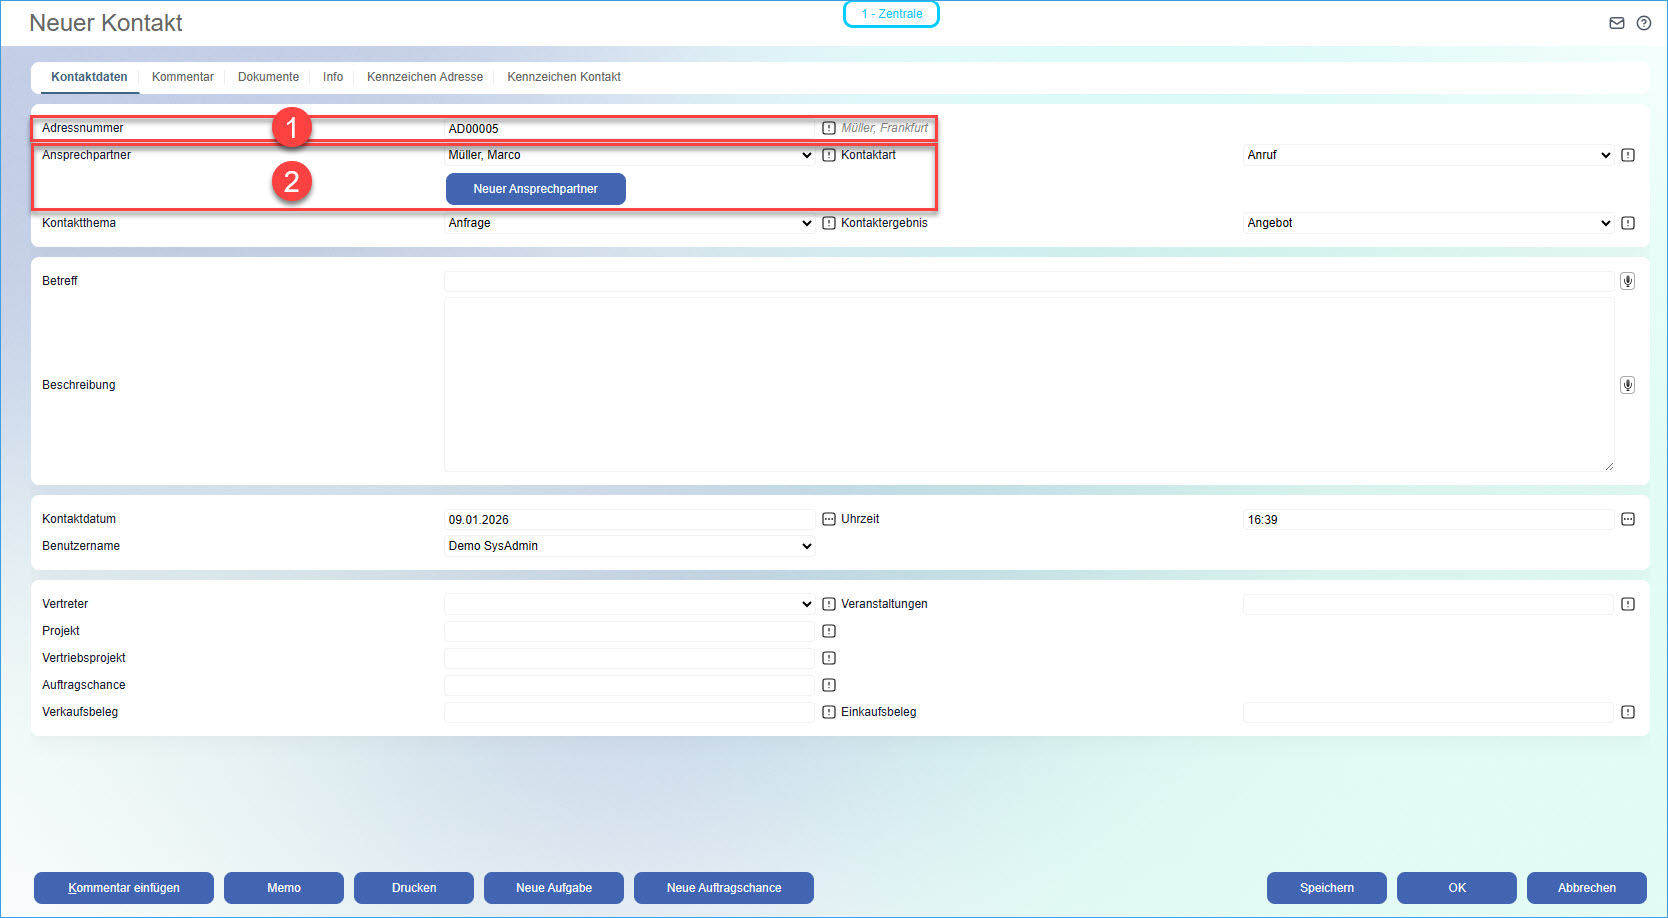The image size is (1668, 918).
Task: Click the Neue Auftragschance button
Action: 723,888
